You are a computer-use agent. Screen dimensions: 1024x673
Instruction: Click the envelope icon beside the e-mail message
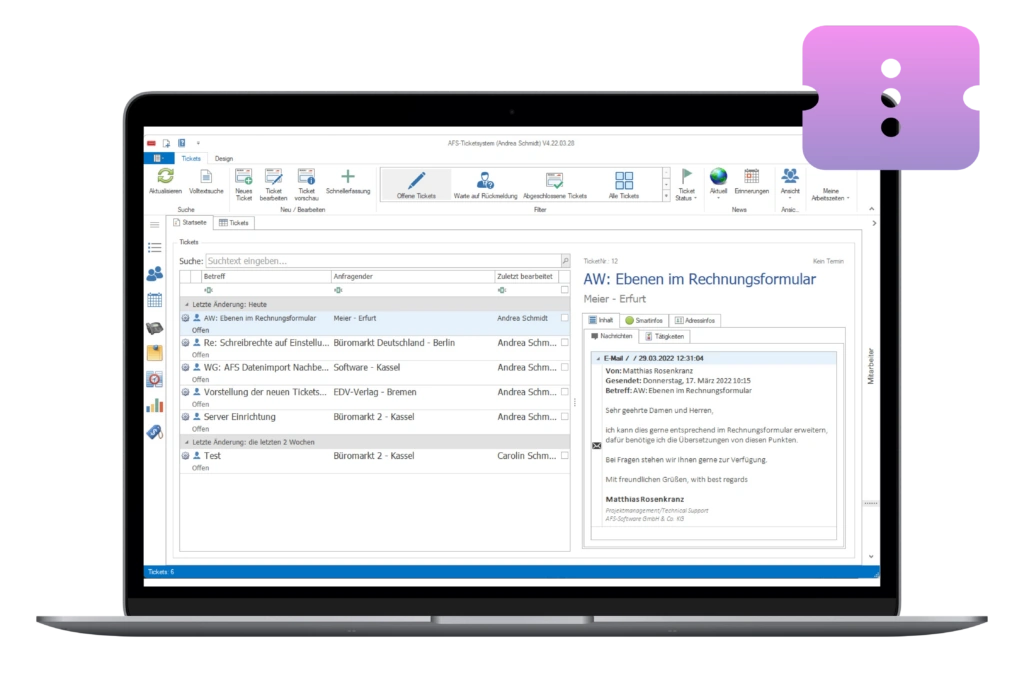pos(597,446)
